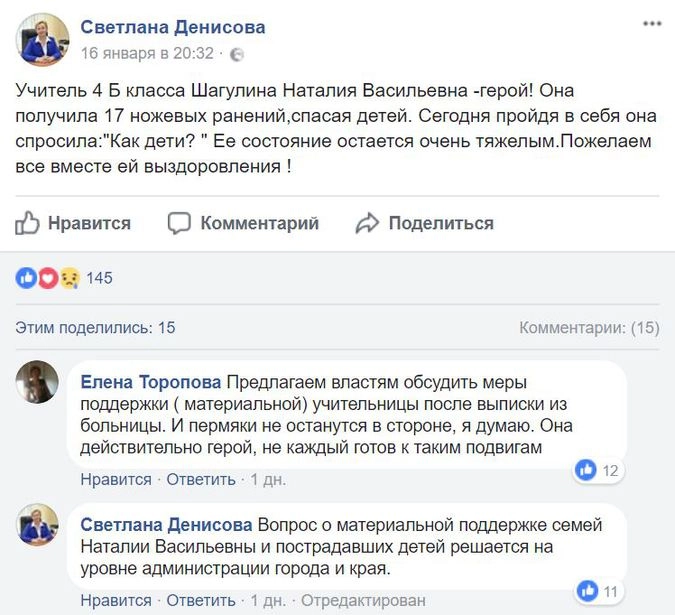Like Елена Торопова's comment via Нравится

[116, 479]
